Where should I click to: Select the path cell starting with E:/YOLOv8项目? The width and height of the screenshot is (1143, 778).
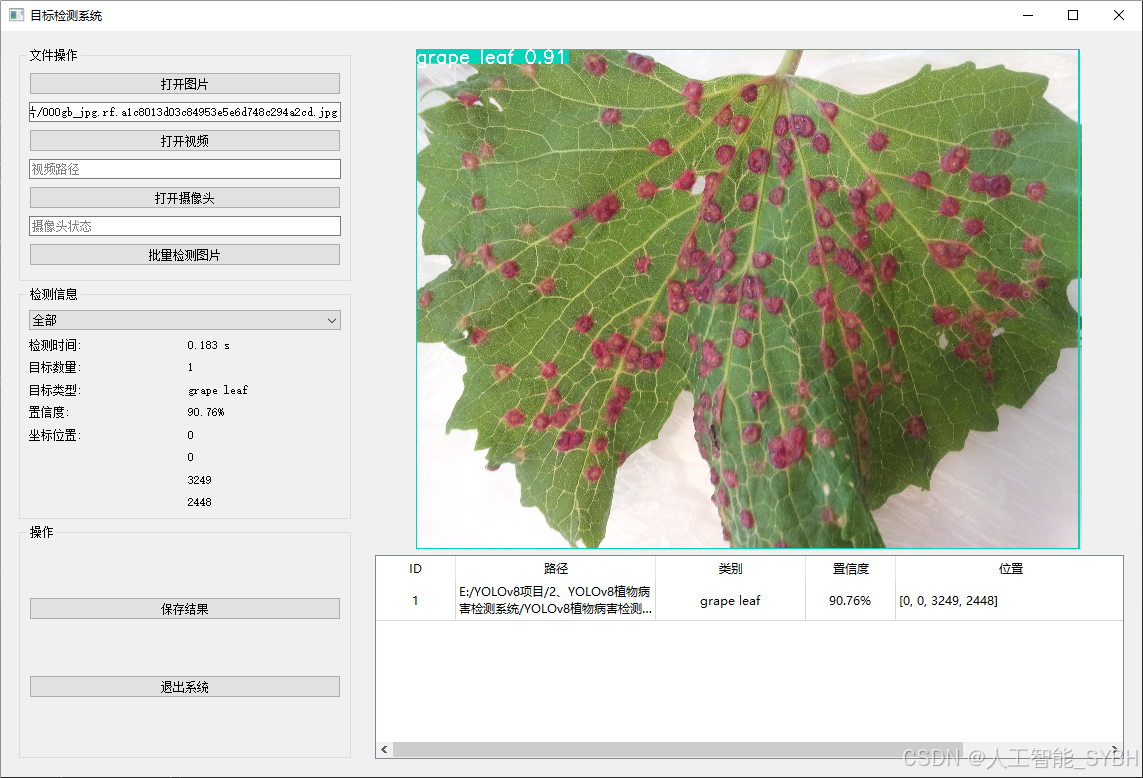555,601
